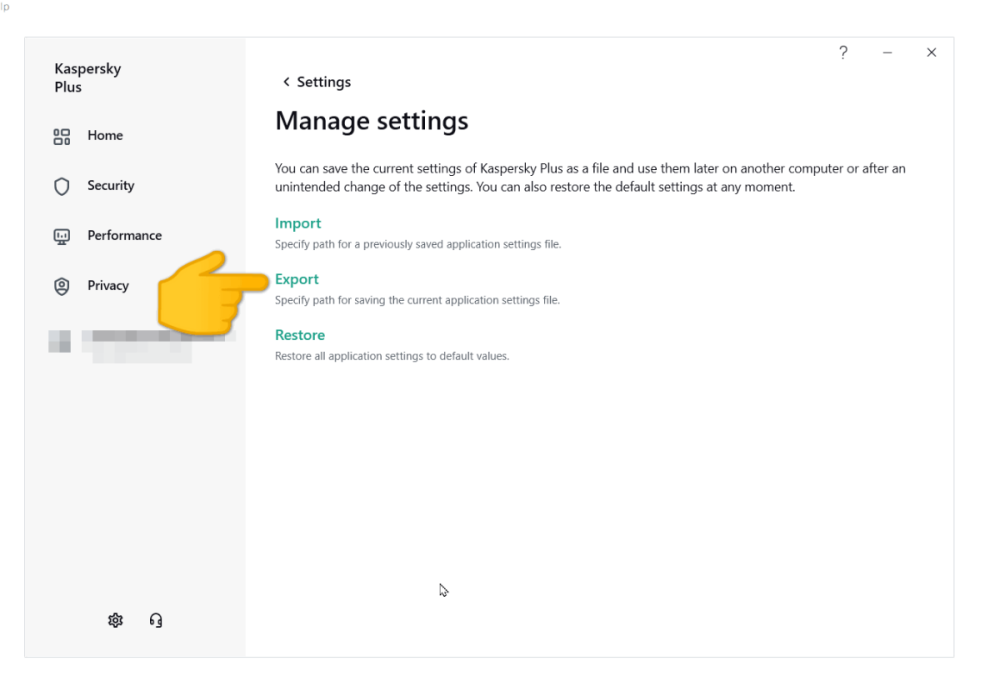Click the Privacy badge icon

point(62,286)
